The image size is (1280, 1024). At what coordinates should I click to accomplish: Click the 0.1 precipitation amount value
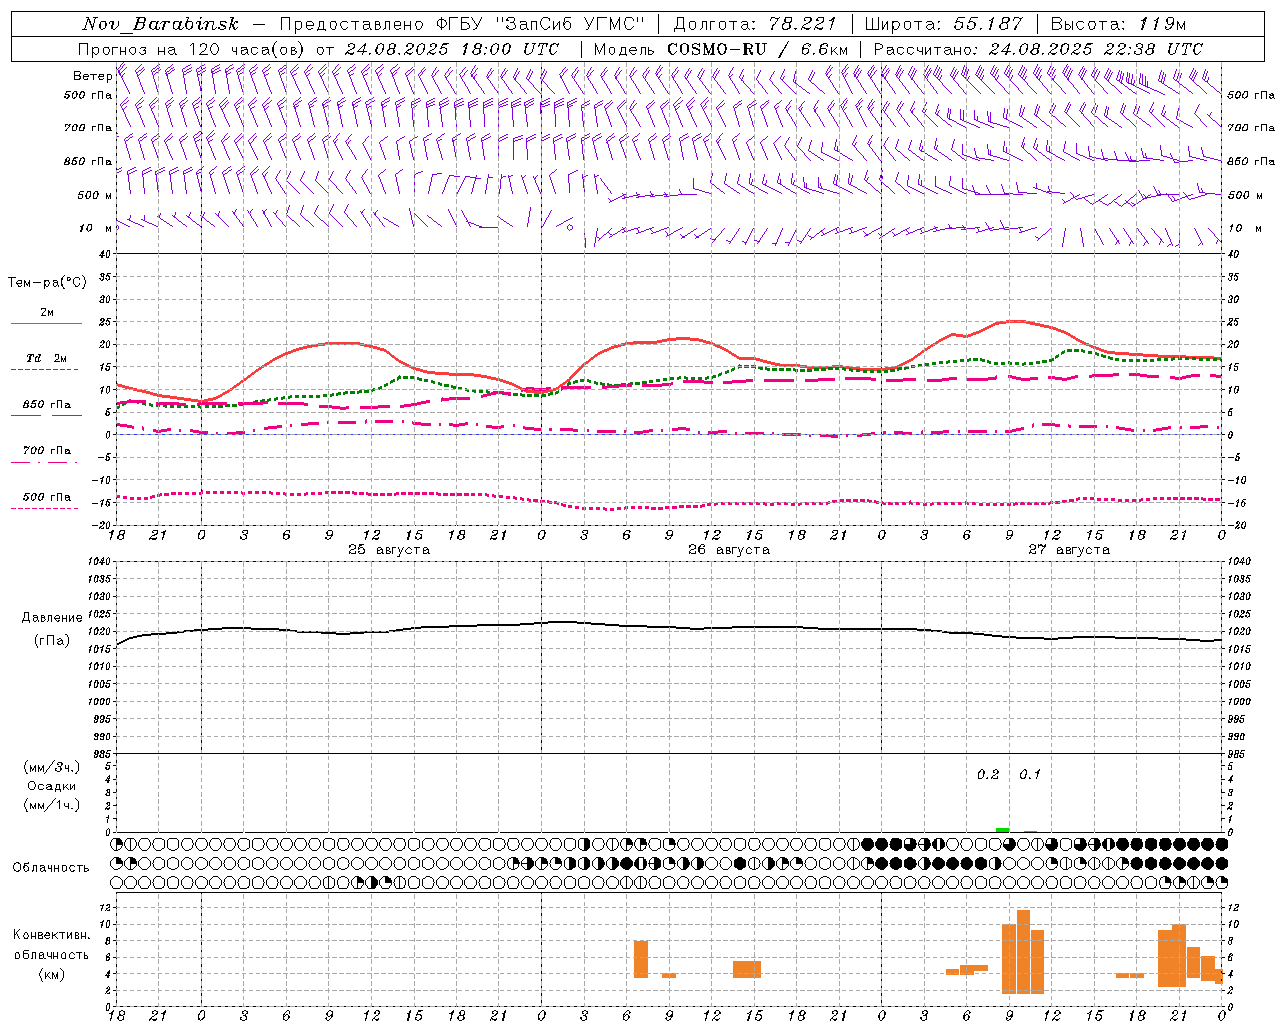(x=1030, y=775)
